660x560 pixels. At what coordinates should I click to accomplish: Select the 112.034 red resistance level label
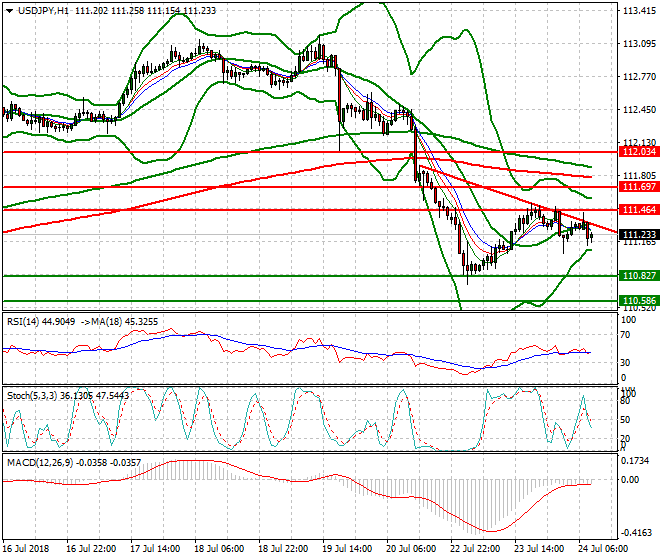point(639,152)
